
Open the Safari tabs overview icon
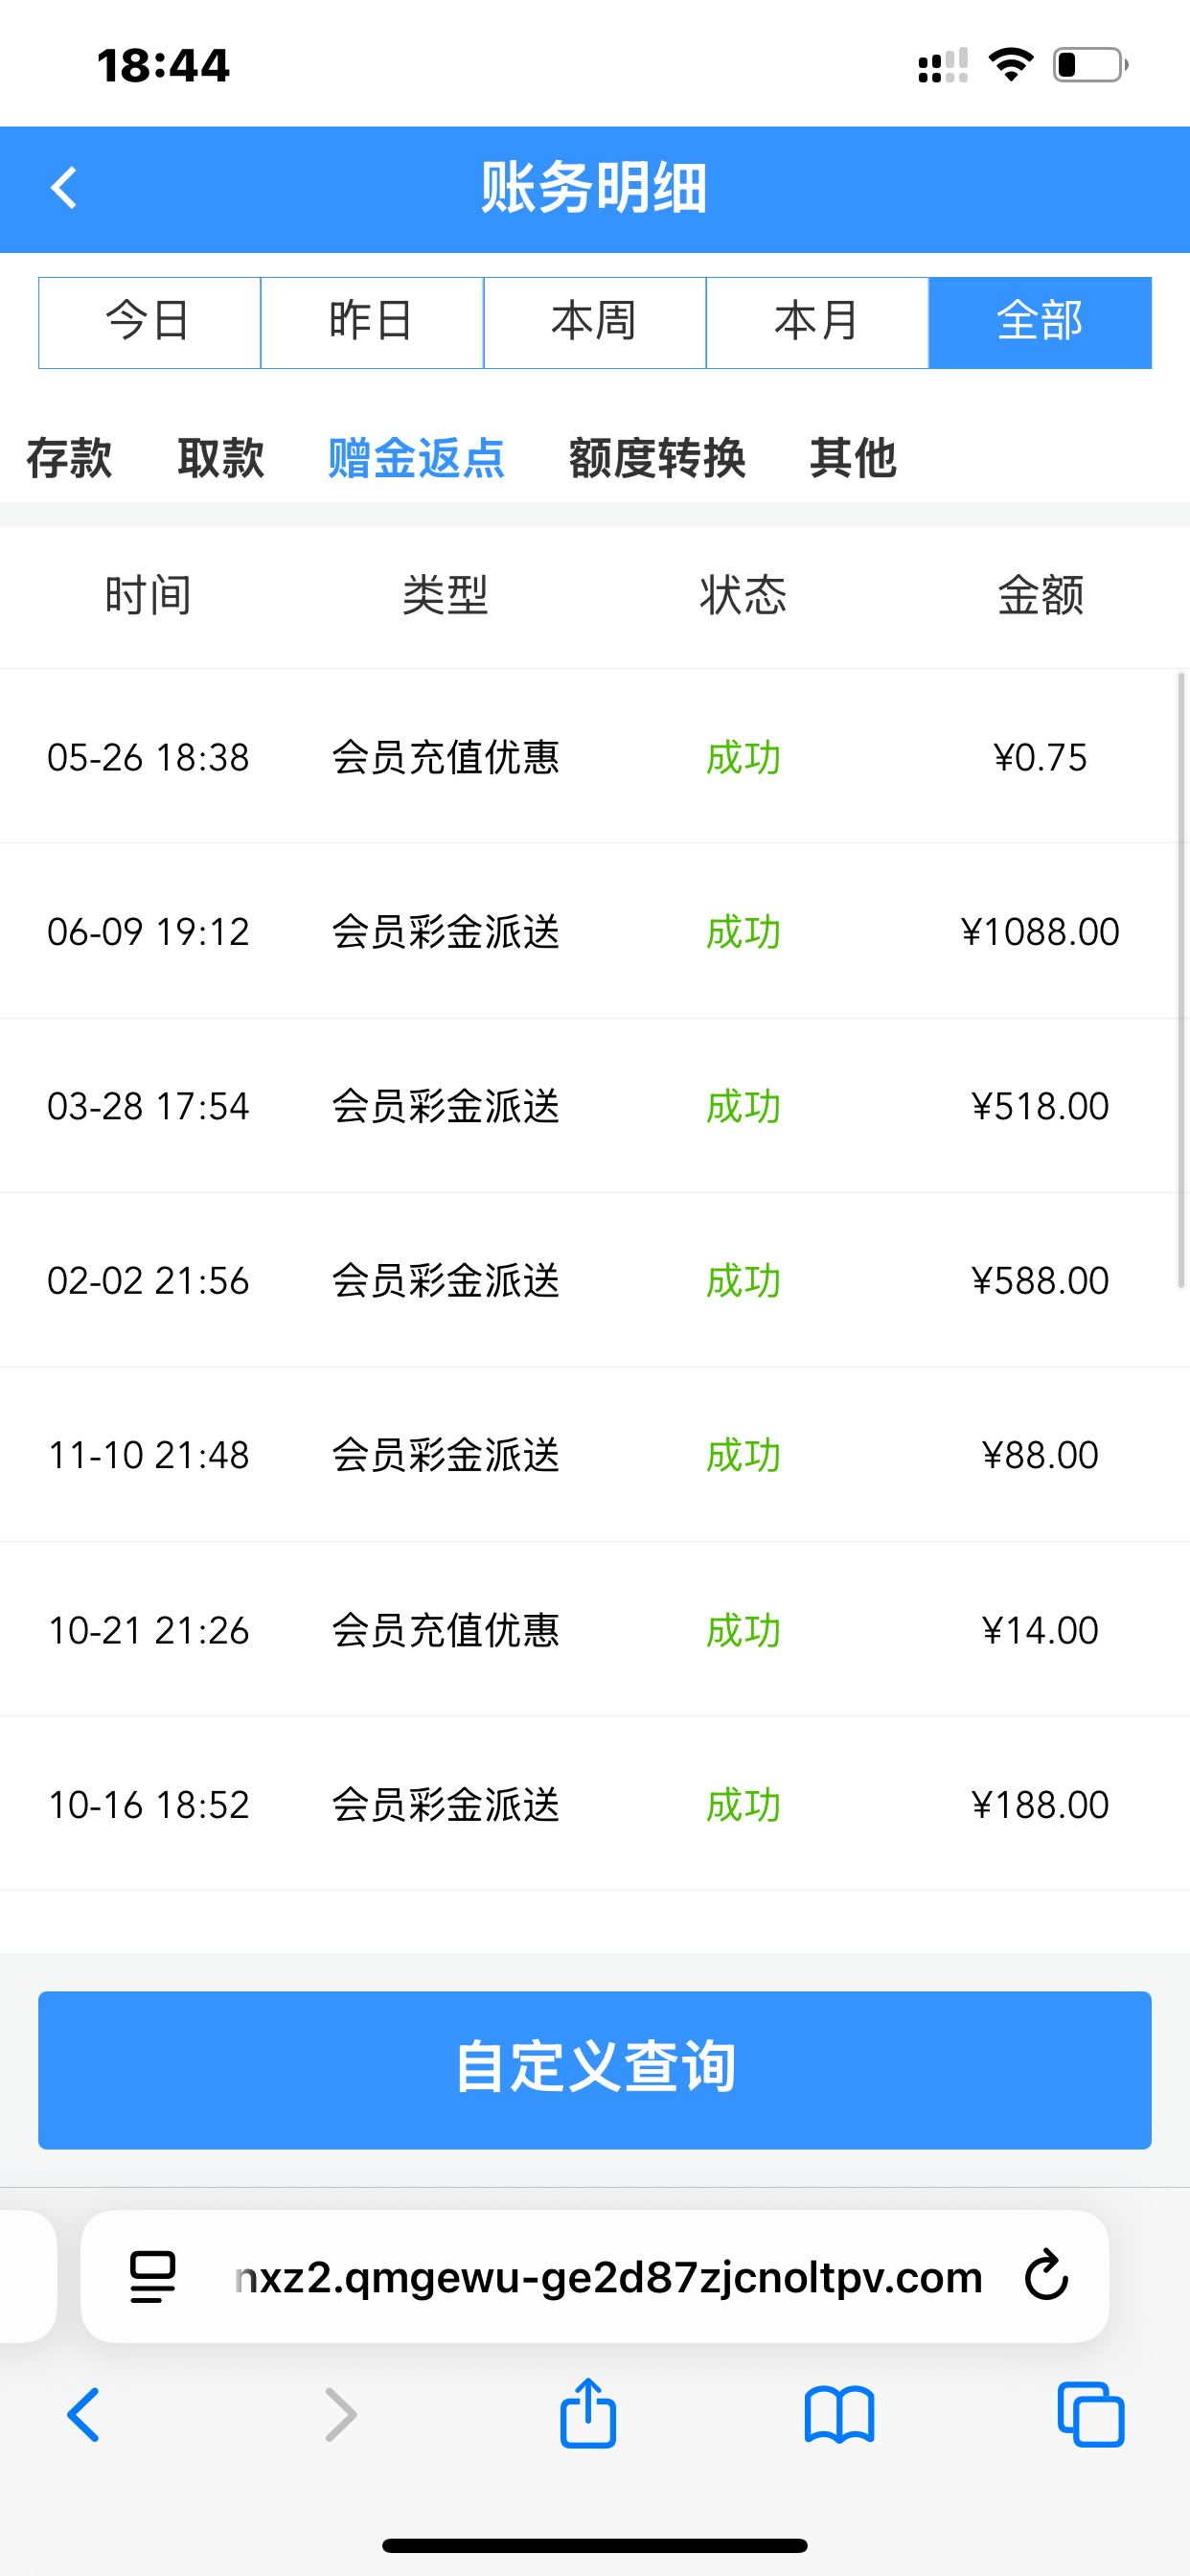[1090, 2415]
